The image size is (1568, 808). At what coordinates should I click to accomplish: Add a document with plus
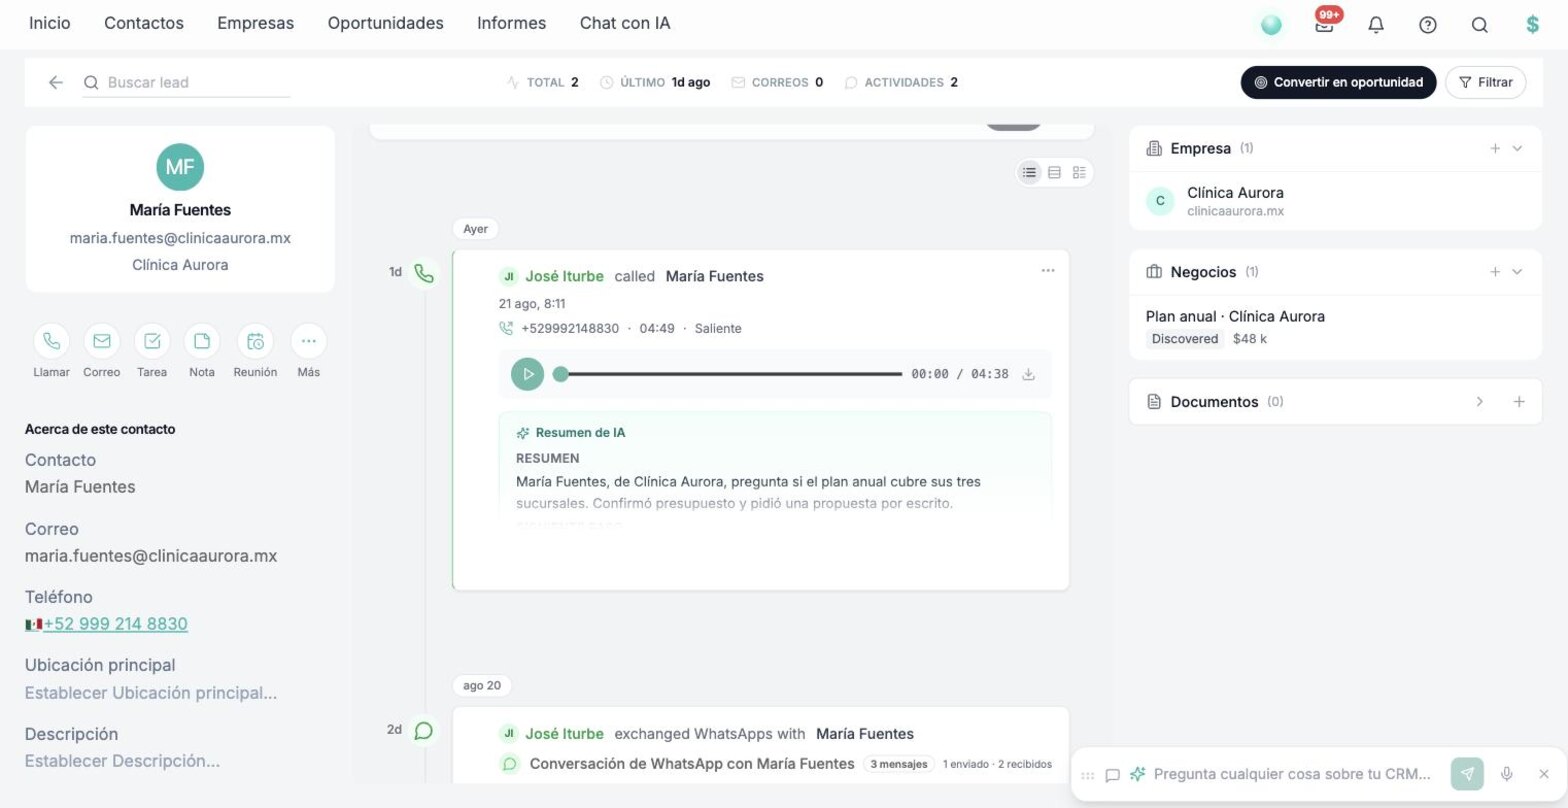[1519, 401]
